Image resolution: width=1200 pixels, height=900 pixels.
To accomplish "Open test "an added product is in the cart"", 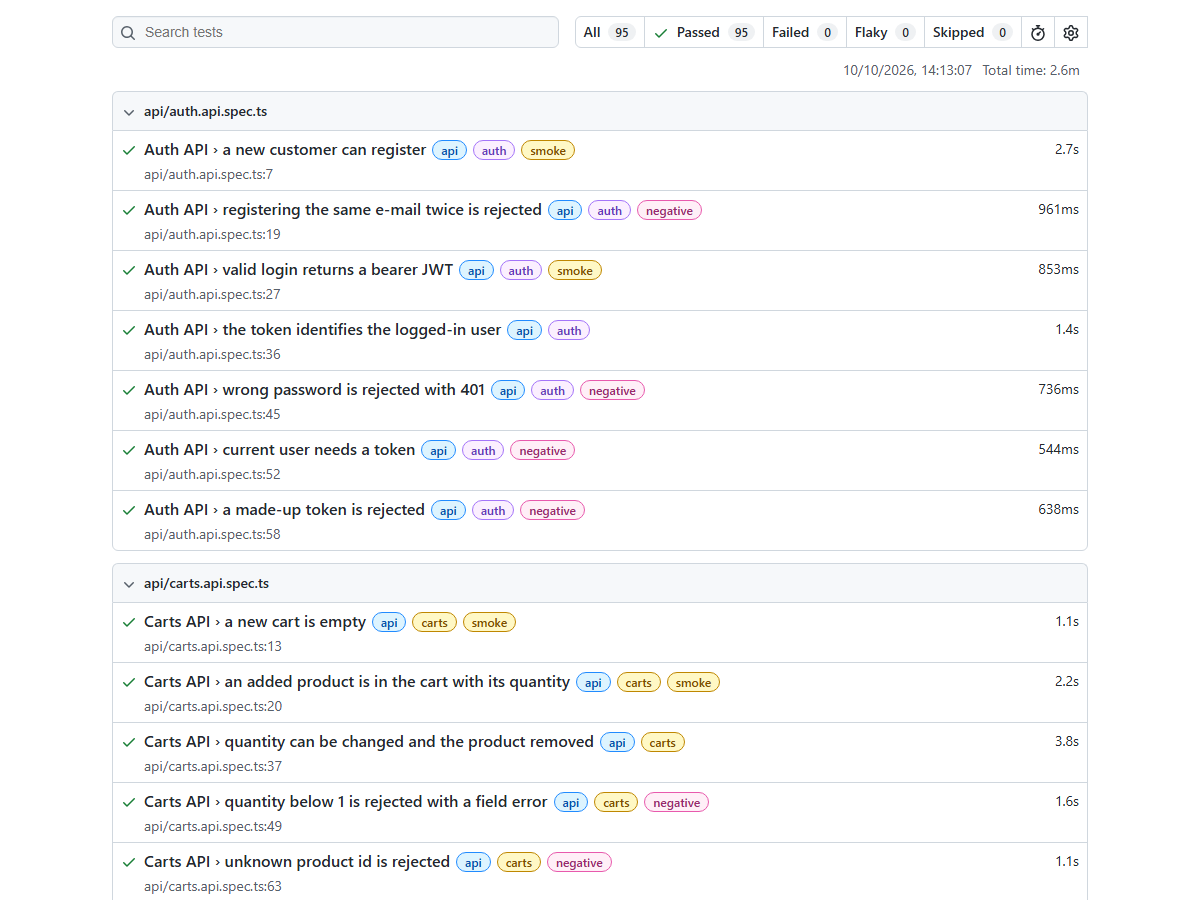I will [357, 682].
